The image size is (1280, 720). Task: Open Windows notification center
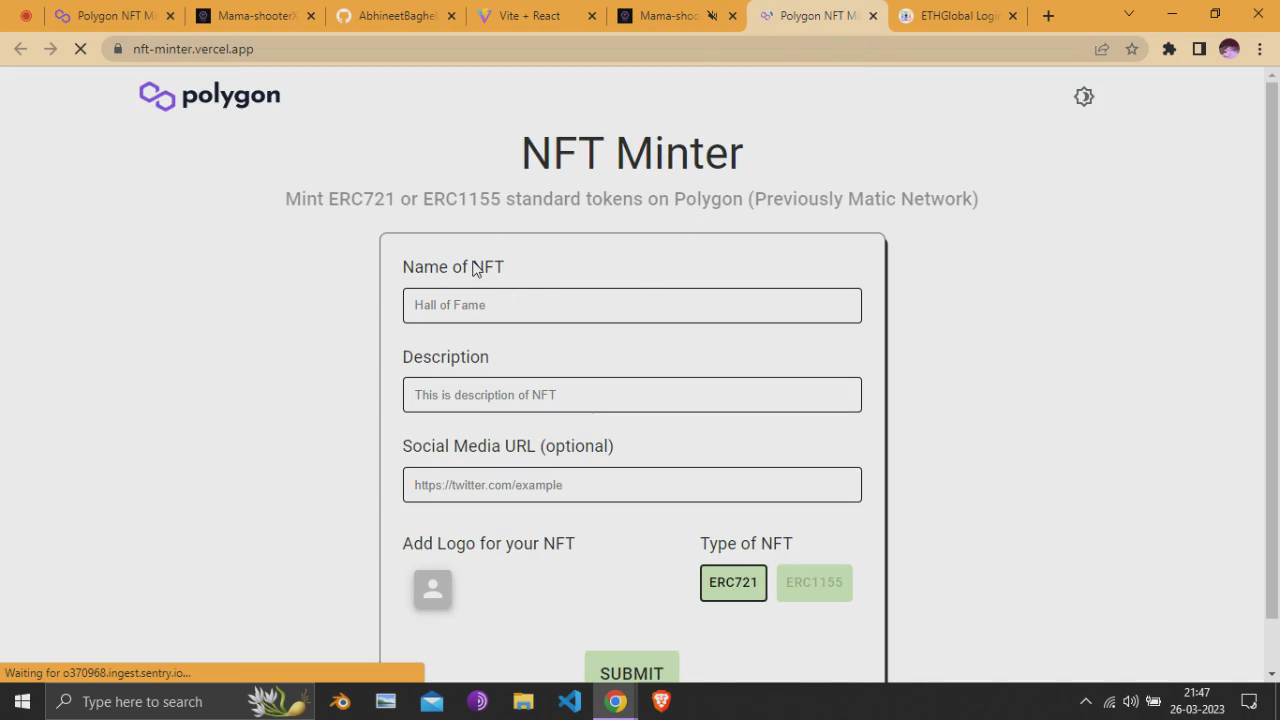tap(1249, 702)
